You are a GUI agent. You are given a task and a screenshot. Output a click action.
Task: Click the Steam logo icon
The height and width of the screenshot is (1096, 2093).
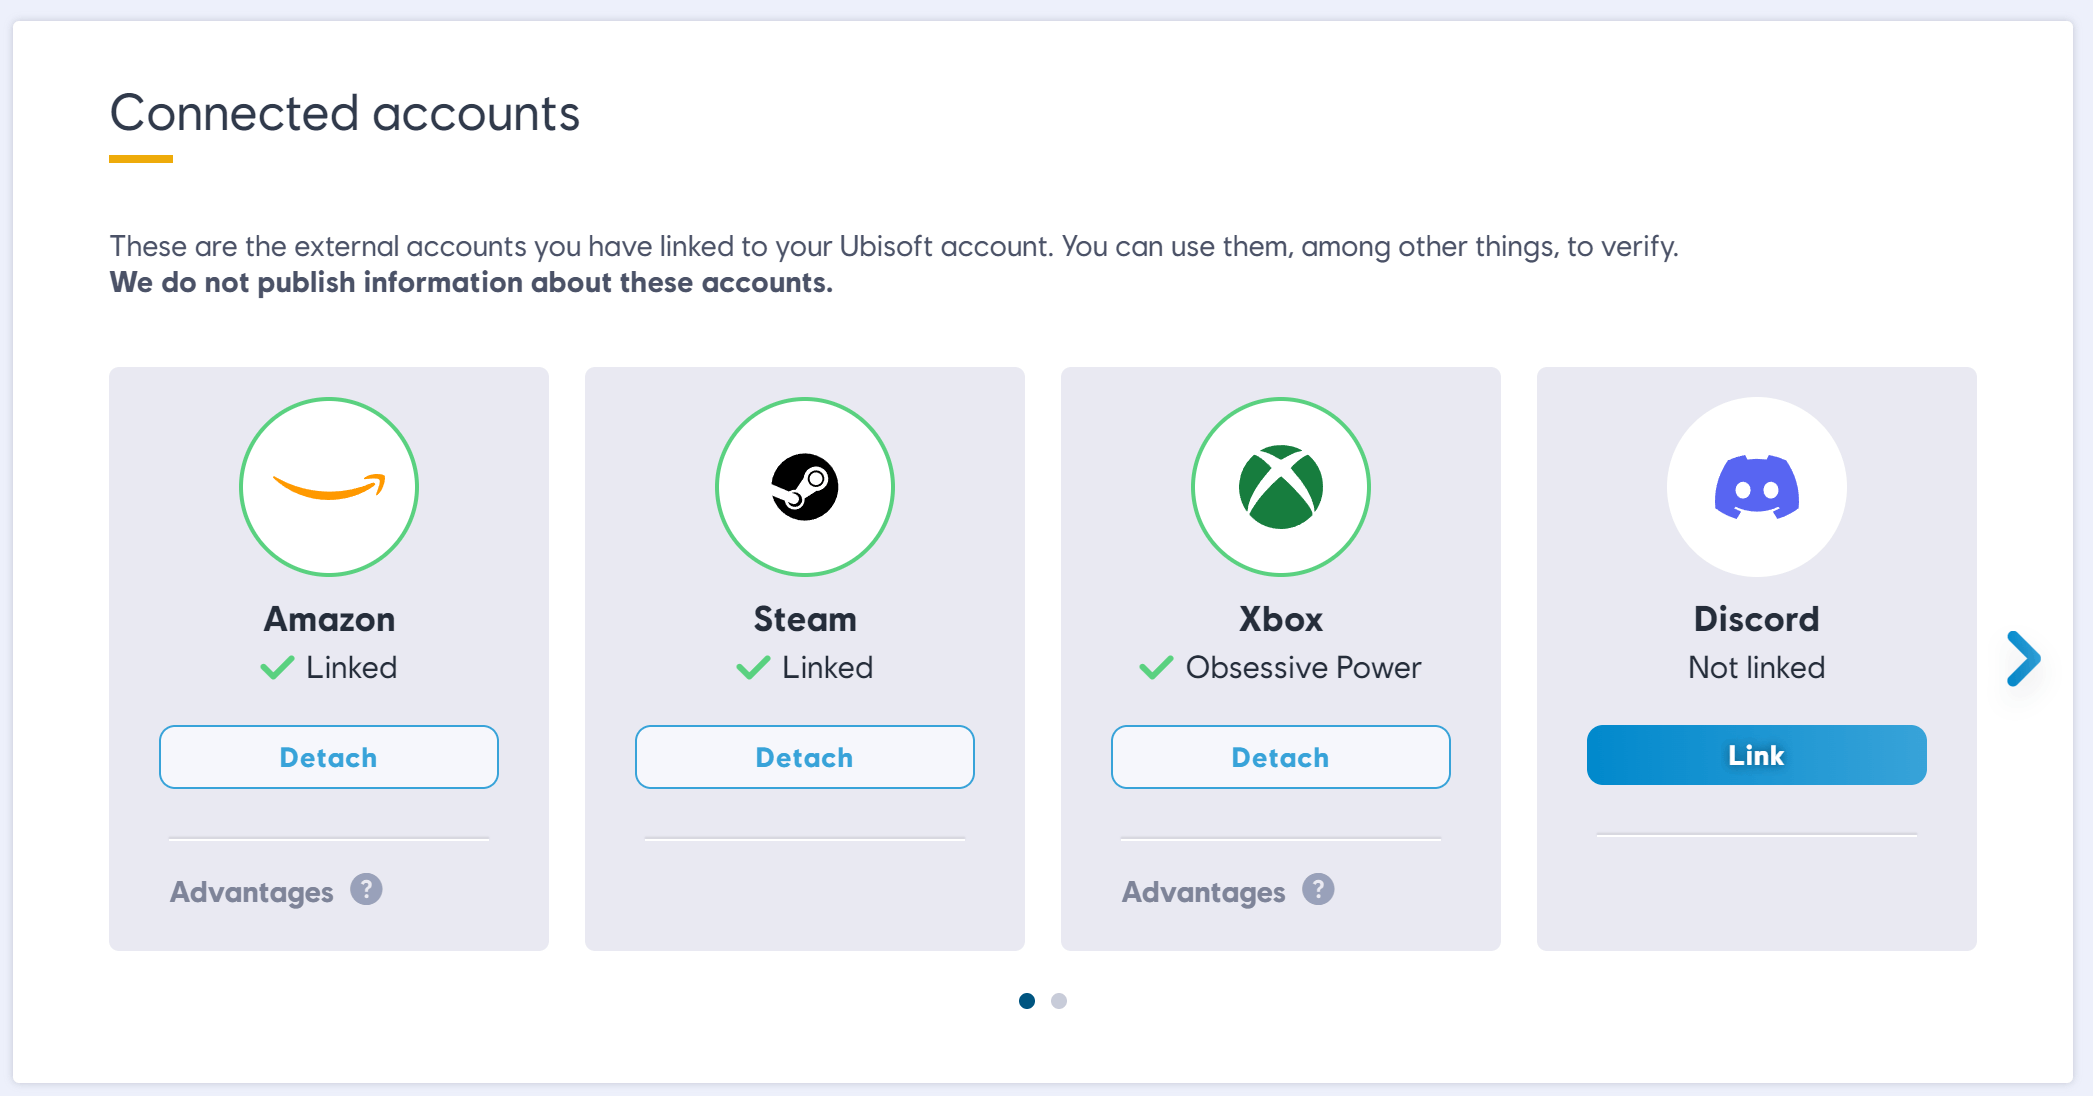tap(805, 487)
